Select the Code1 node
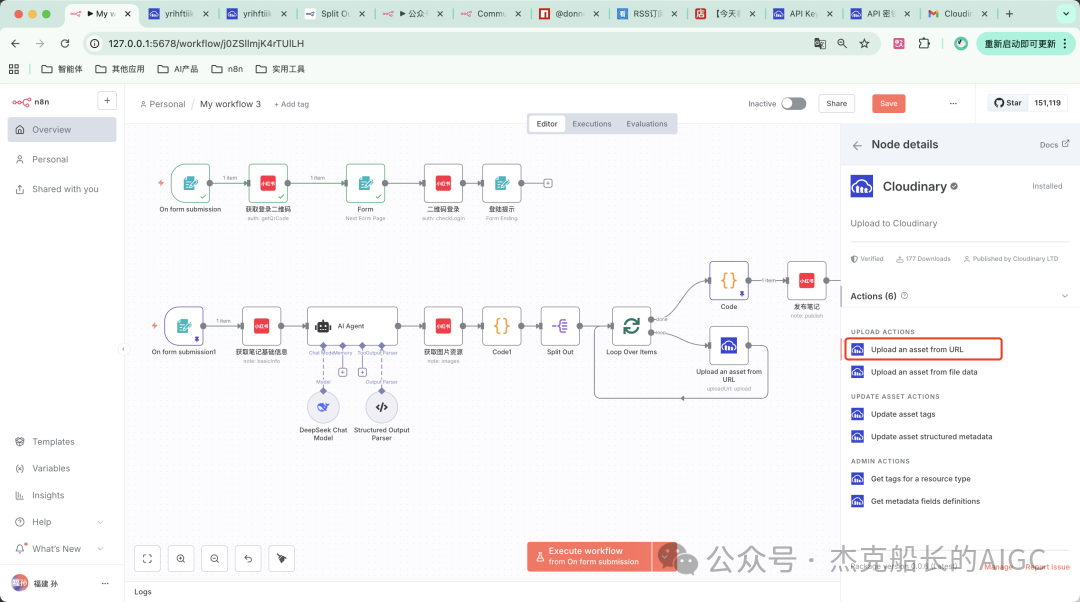Screen dimensions: 1080x602 click(501, 326)
